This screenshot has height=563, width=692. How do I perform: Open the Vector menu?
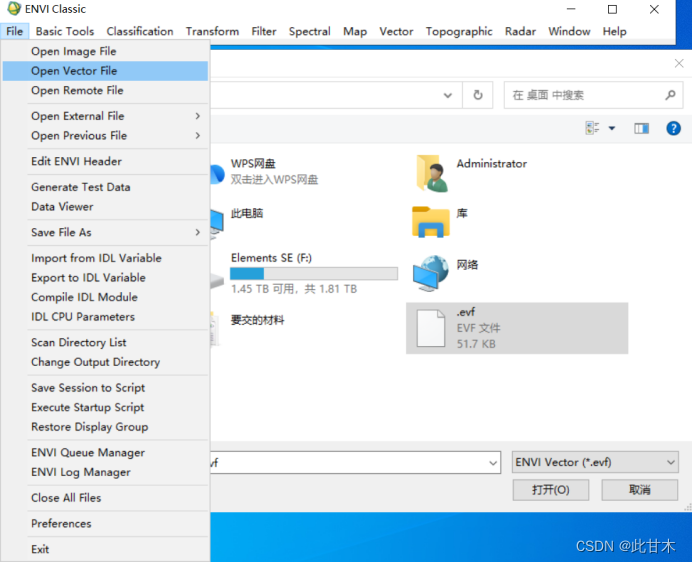[x=396, y=31]
